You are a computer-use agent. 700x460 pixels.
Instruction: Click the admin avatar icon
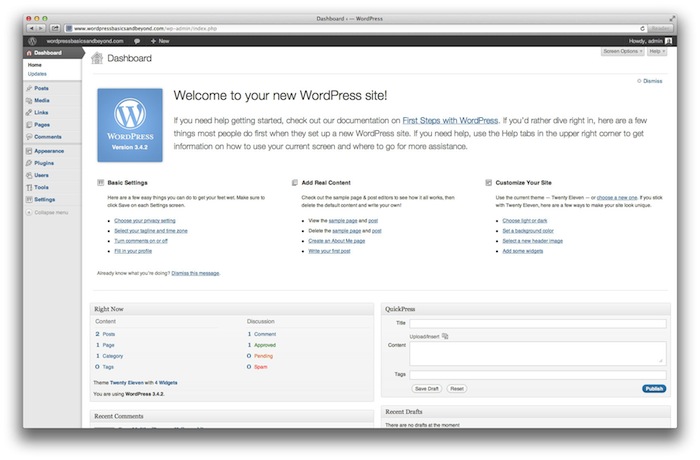[668, 41]
